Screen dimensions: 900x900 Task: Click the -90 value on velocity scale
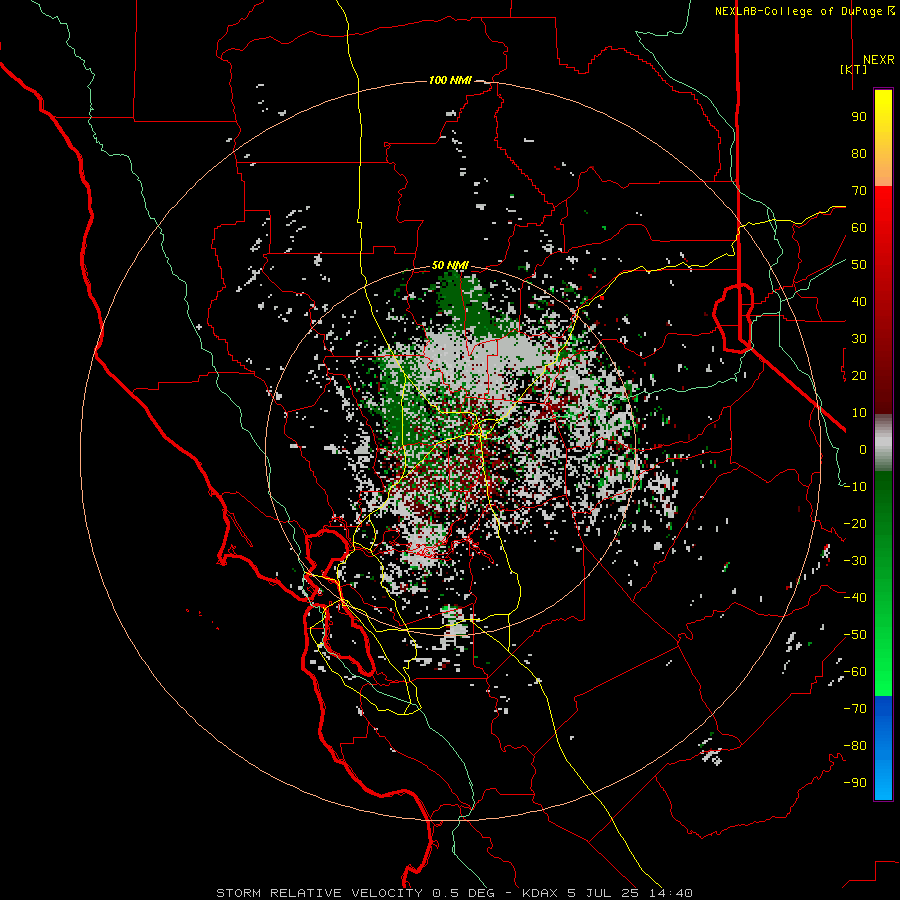coord(855,783)
